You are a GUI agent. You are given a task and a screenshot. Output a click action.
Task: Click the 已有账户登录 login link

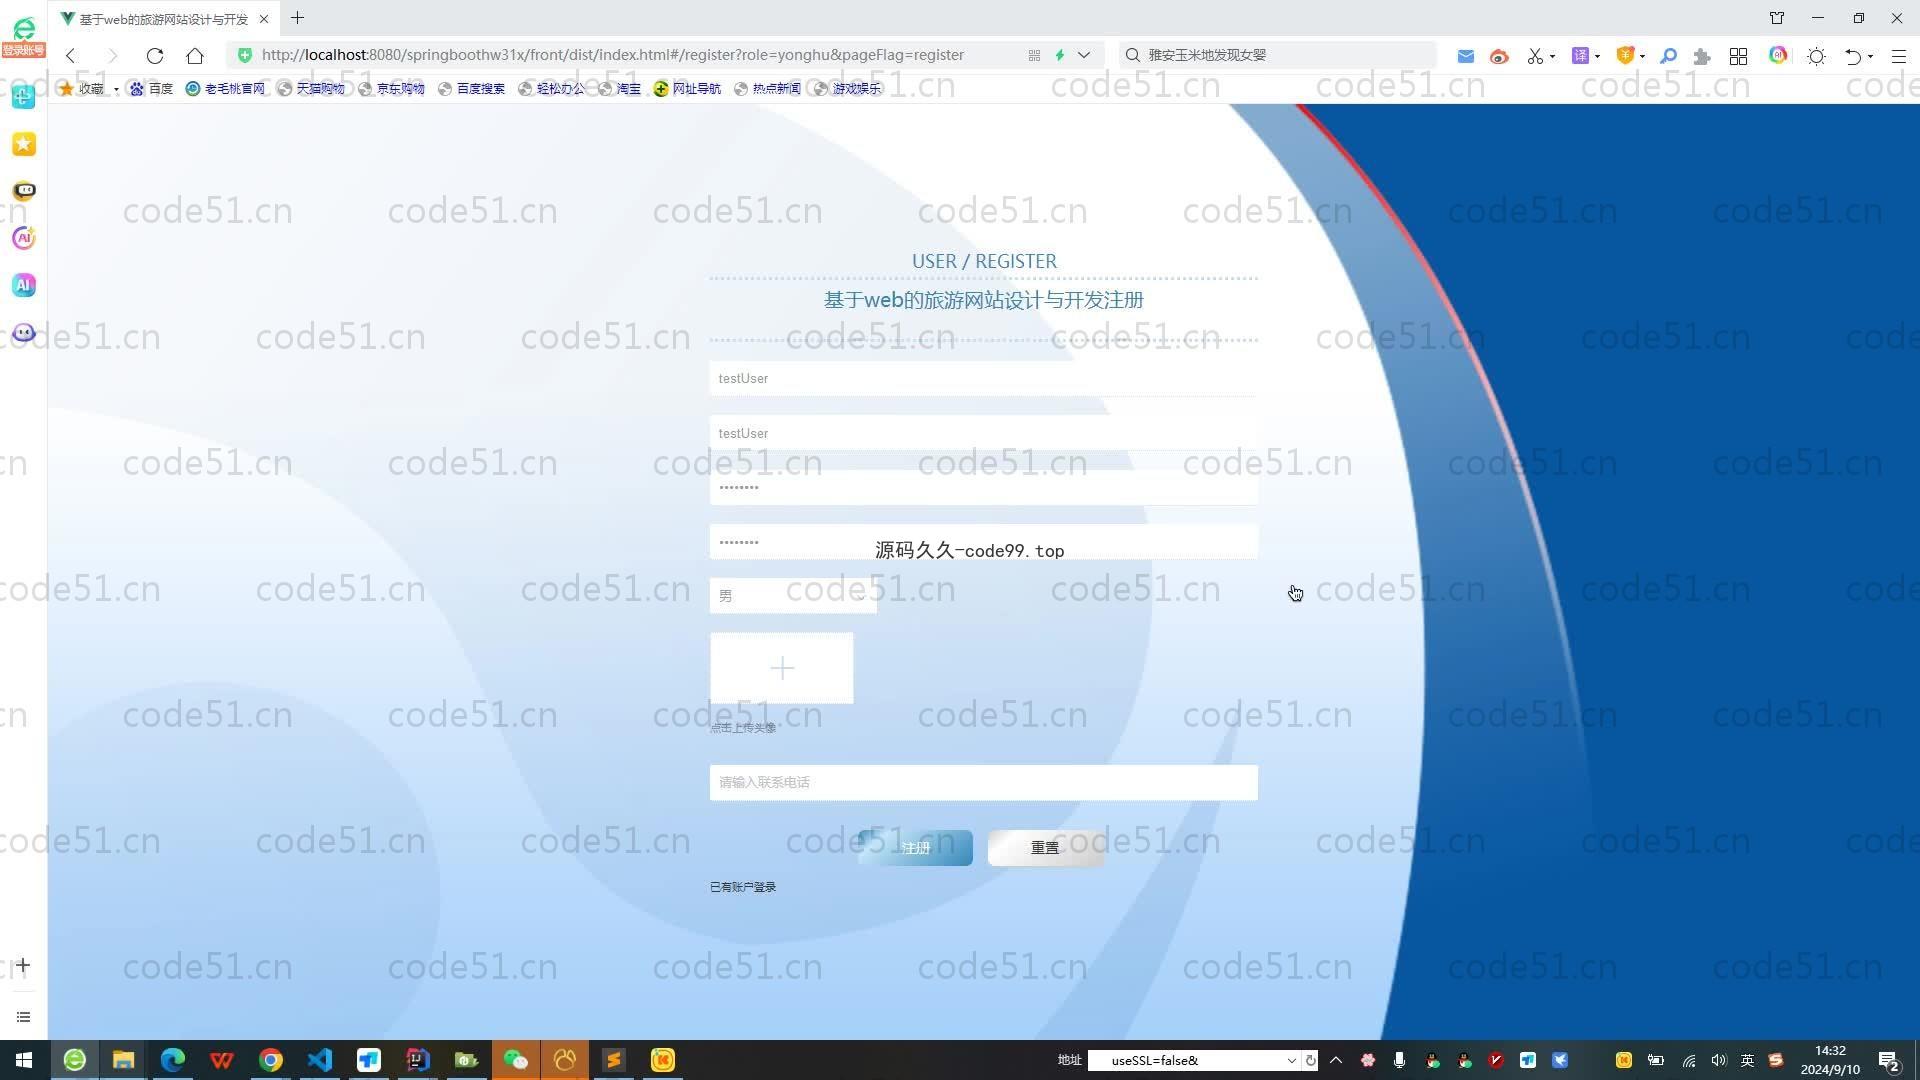743,887
